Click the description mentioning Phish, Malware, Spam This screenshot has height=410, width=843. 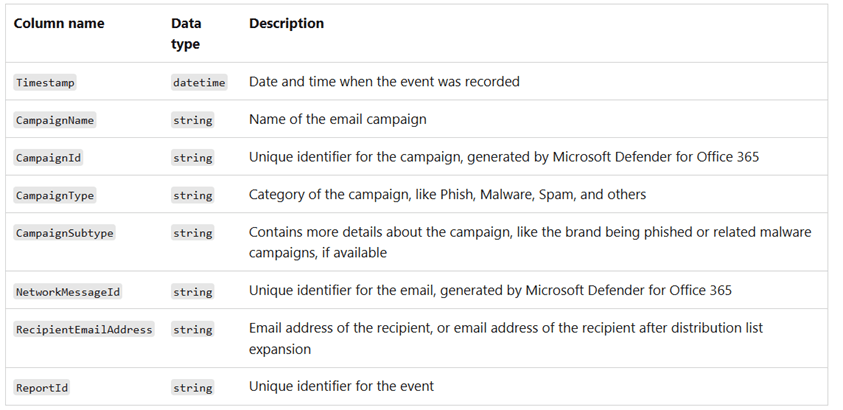point(447,195)
